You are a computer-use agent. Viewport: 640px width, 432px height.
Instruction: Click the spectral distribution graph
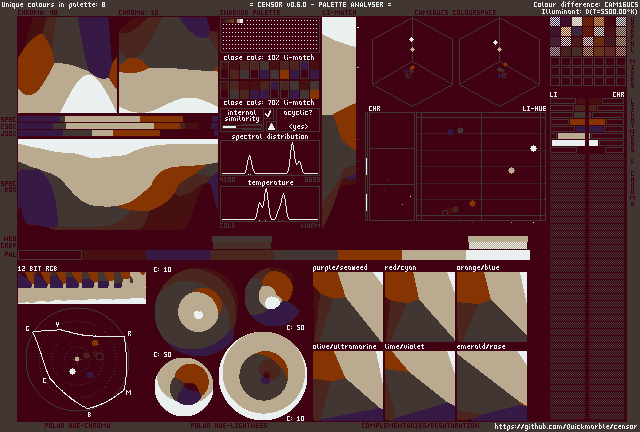(x=270, y=159)
